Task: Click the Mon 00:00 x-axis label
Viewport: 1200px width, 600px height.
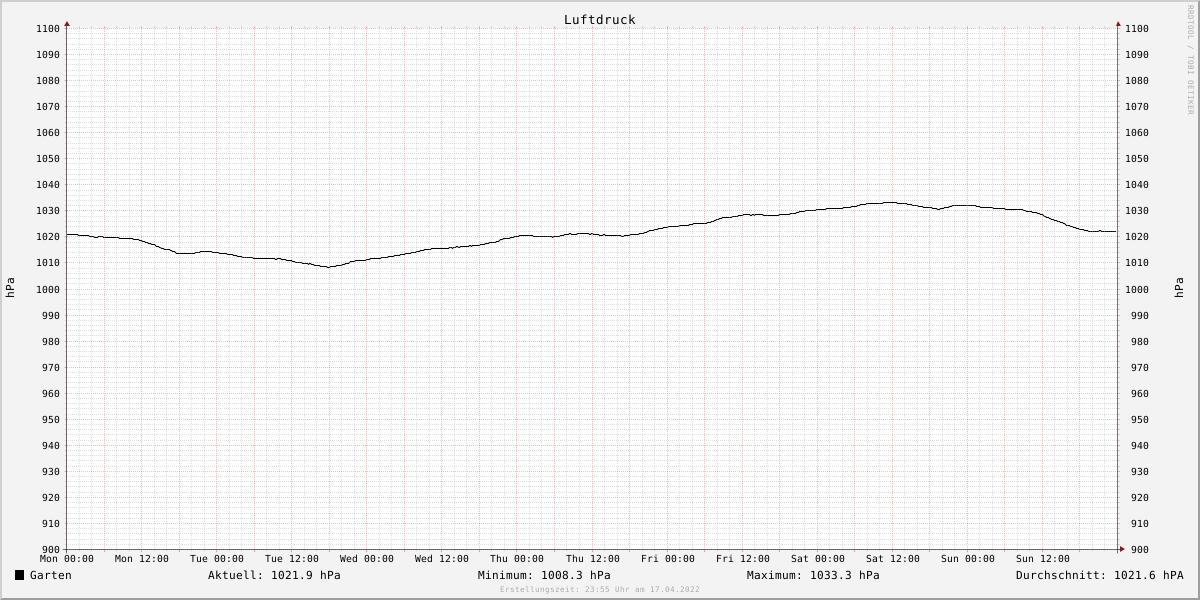Action: point(67,559)
